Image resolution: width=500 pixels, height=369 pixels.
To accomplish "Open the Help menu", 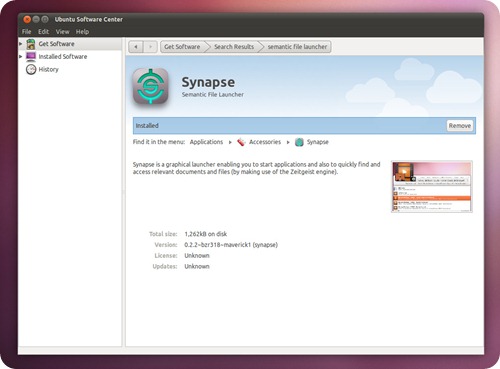I will click(82, 32).
